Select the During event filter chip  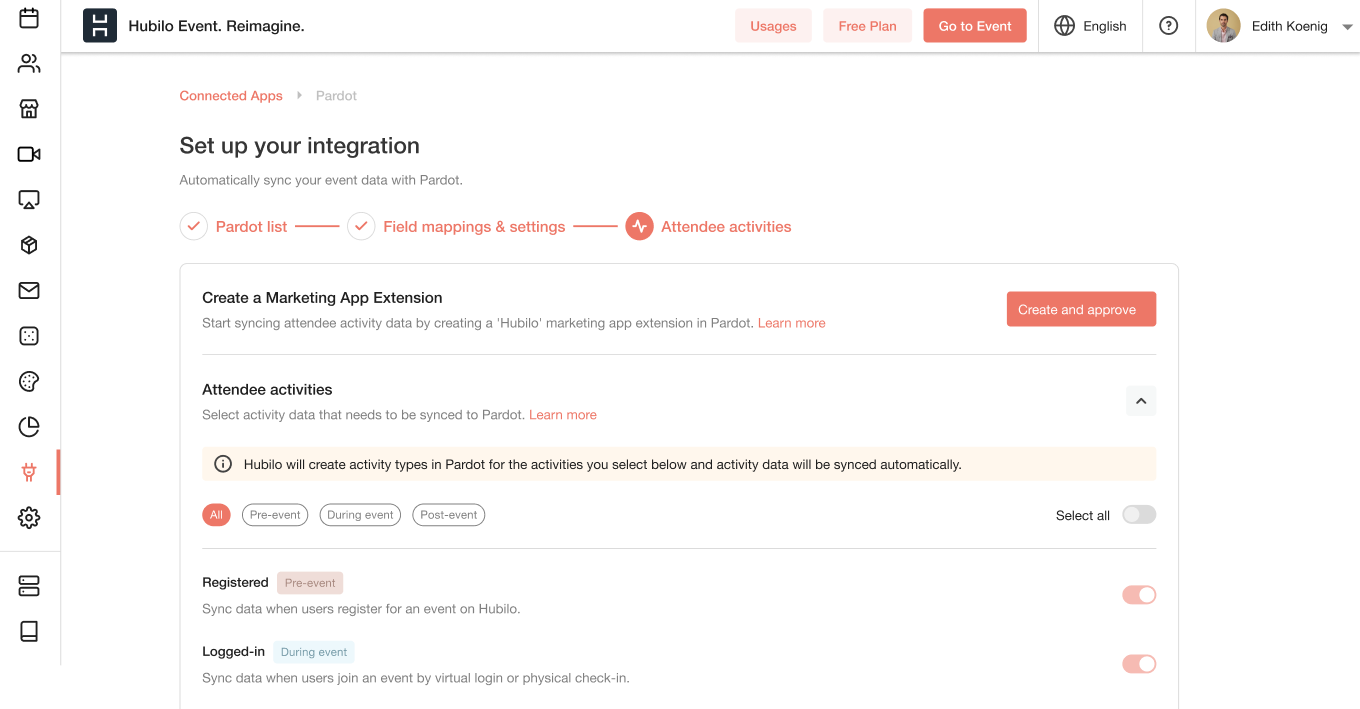coord(360,515)
